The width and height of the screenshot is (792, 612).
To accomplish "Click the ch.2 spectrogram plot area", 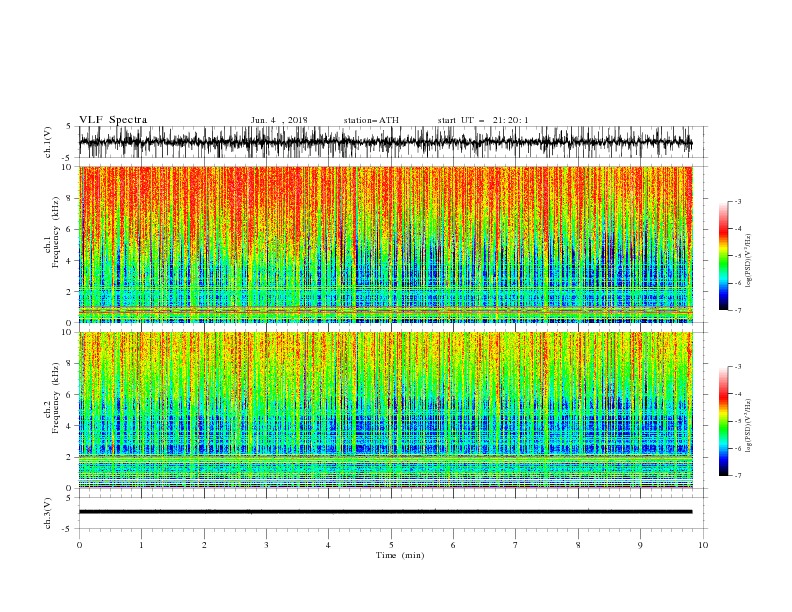I will pos(385,410).
